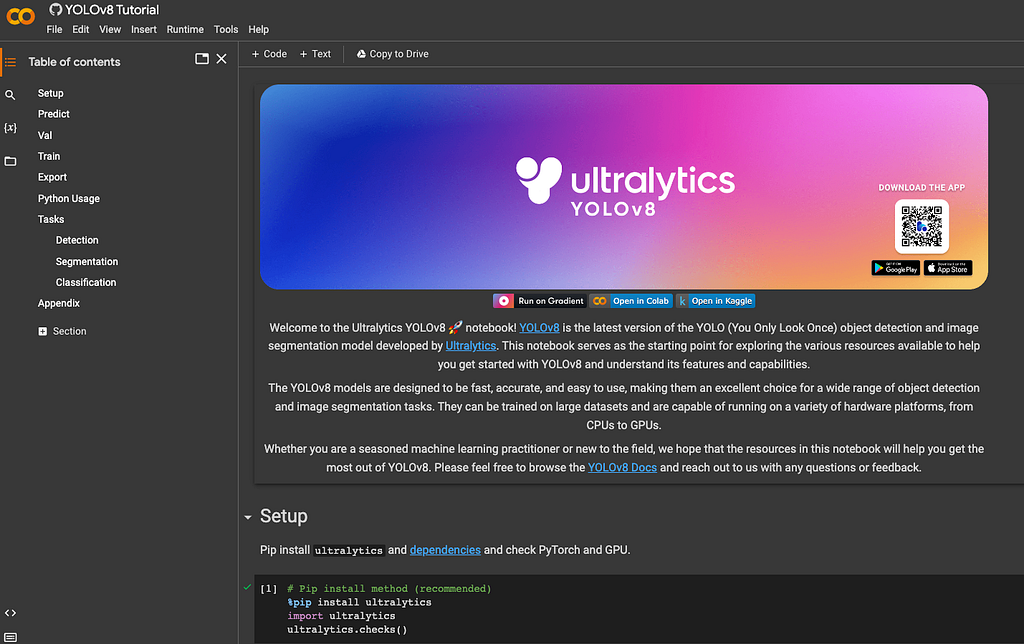Click the Open in Colab badge
Image resolution: width=1024 pixels, height=644 pixels.
(631, 301)
